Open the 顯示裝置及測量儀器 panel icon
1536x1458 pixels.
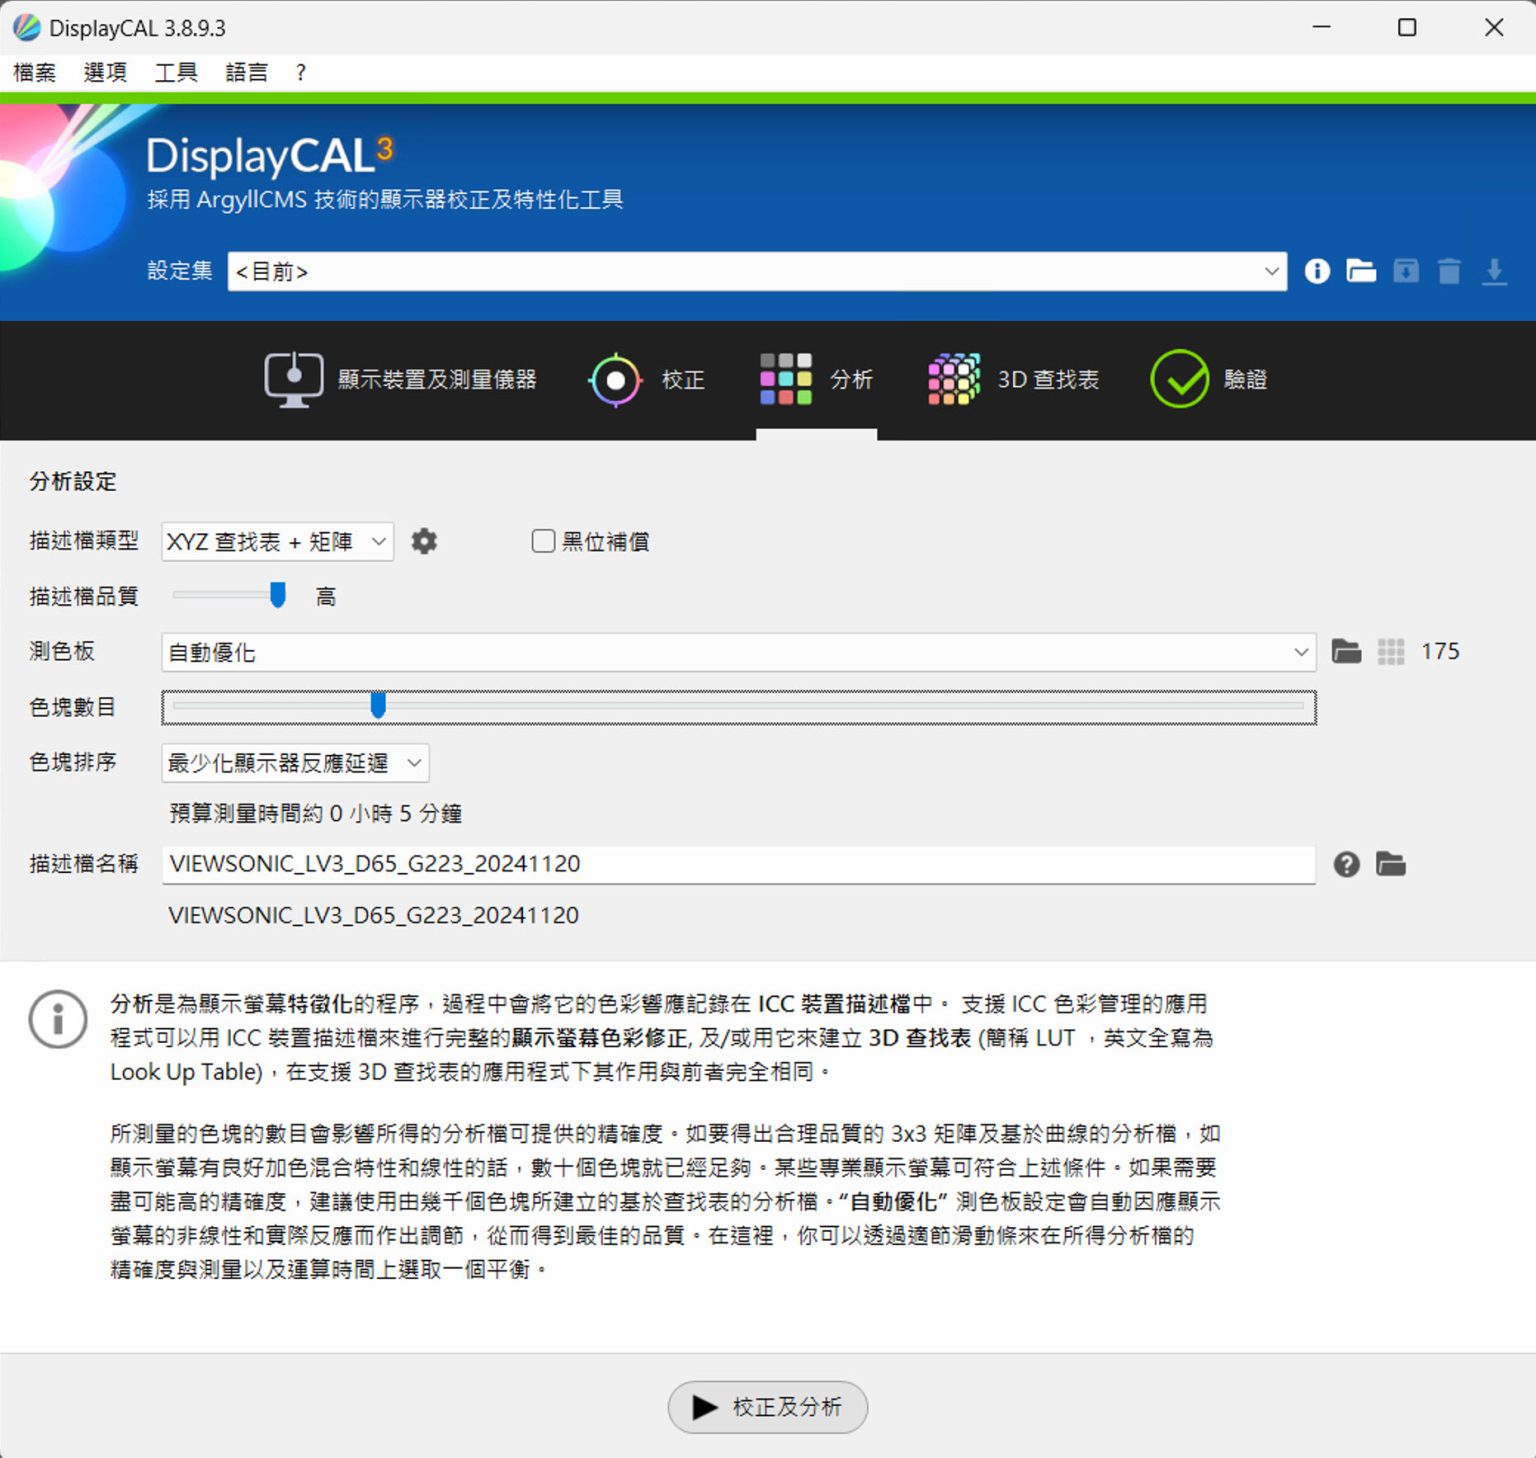pyautogui.click(x=292, y=379)
